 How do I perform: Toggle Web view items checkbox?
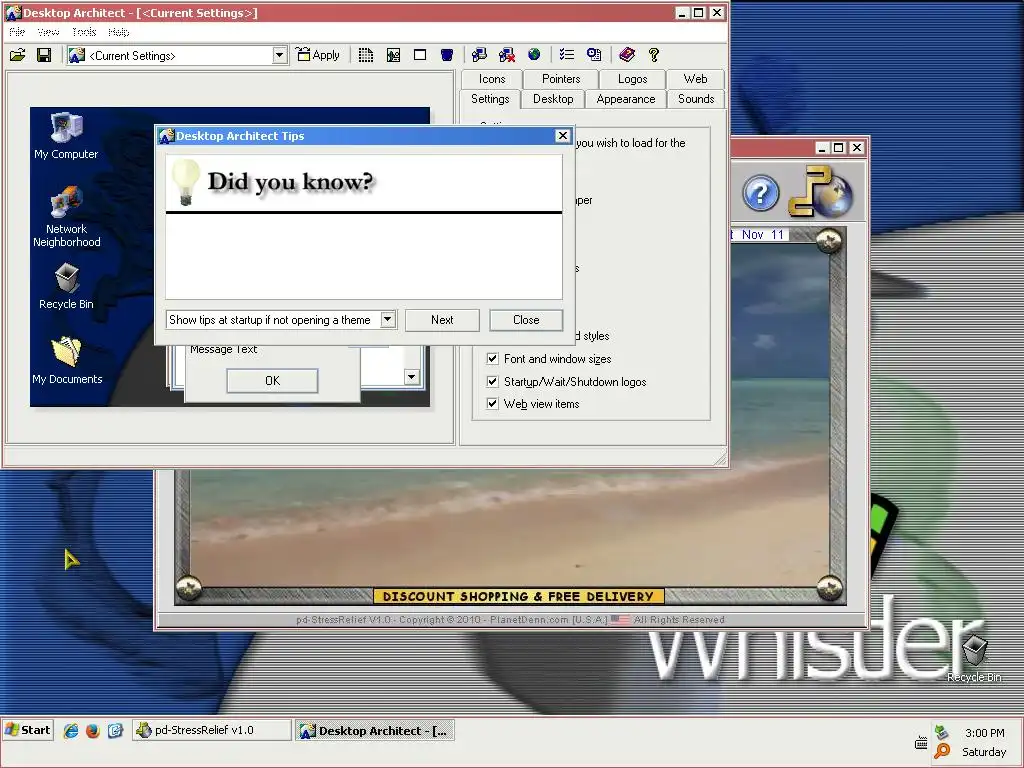point(492,404)
